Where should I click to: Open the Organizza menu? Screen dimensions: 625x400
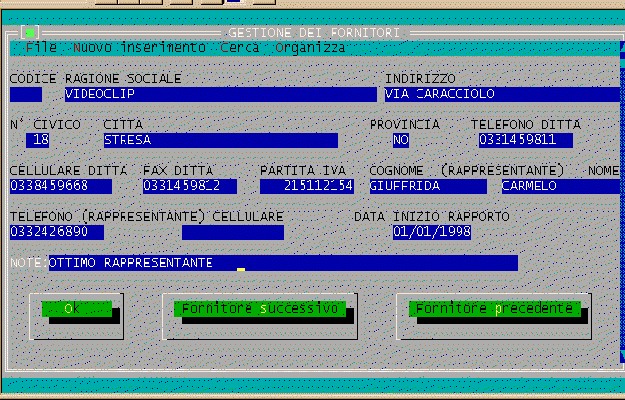click(x=310, y=48)
